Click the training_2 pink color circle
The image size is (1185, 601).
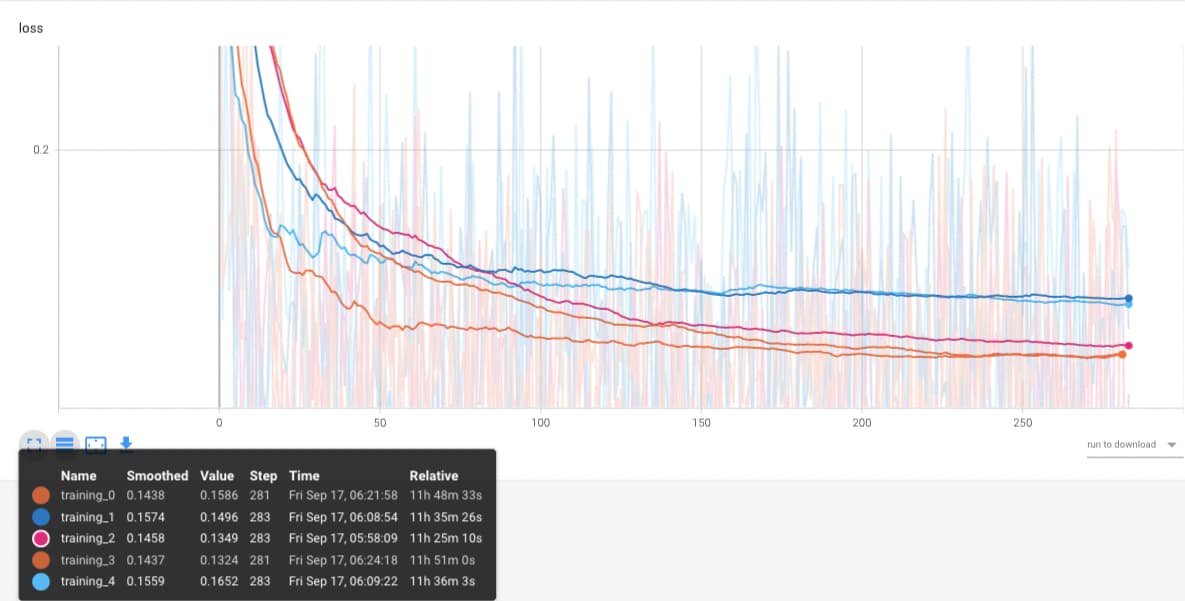pos(41,538)
